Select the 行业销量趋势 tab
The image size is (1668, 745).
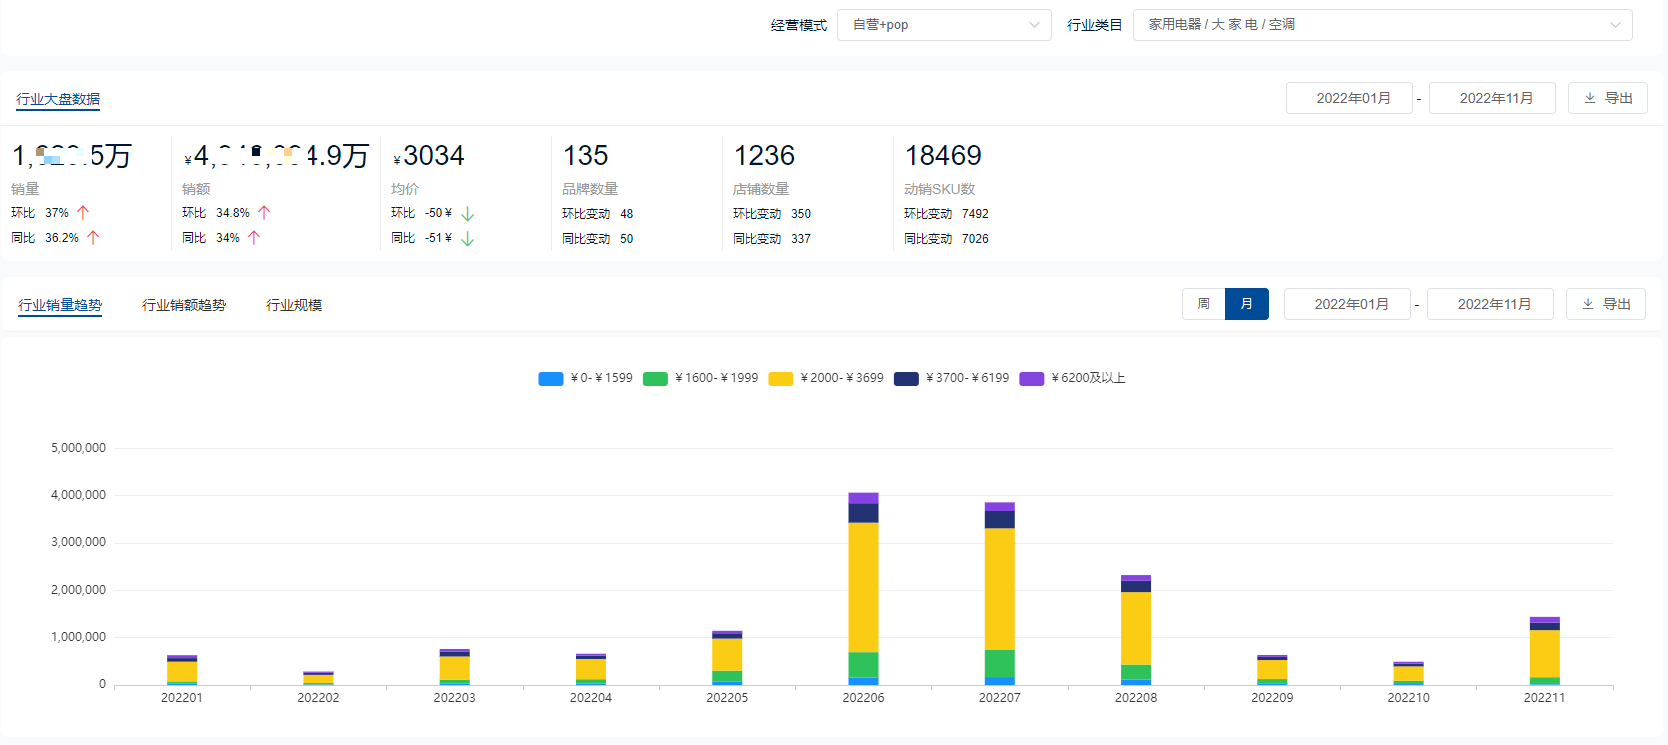(60, 305)
